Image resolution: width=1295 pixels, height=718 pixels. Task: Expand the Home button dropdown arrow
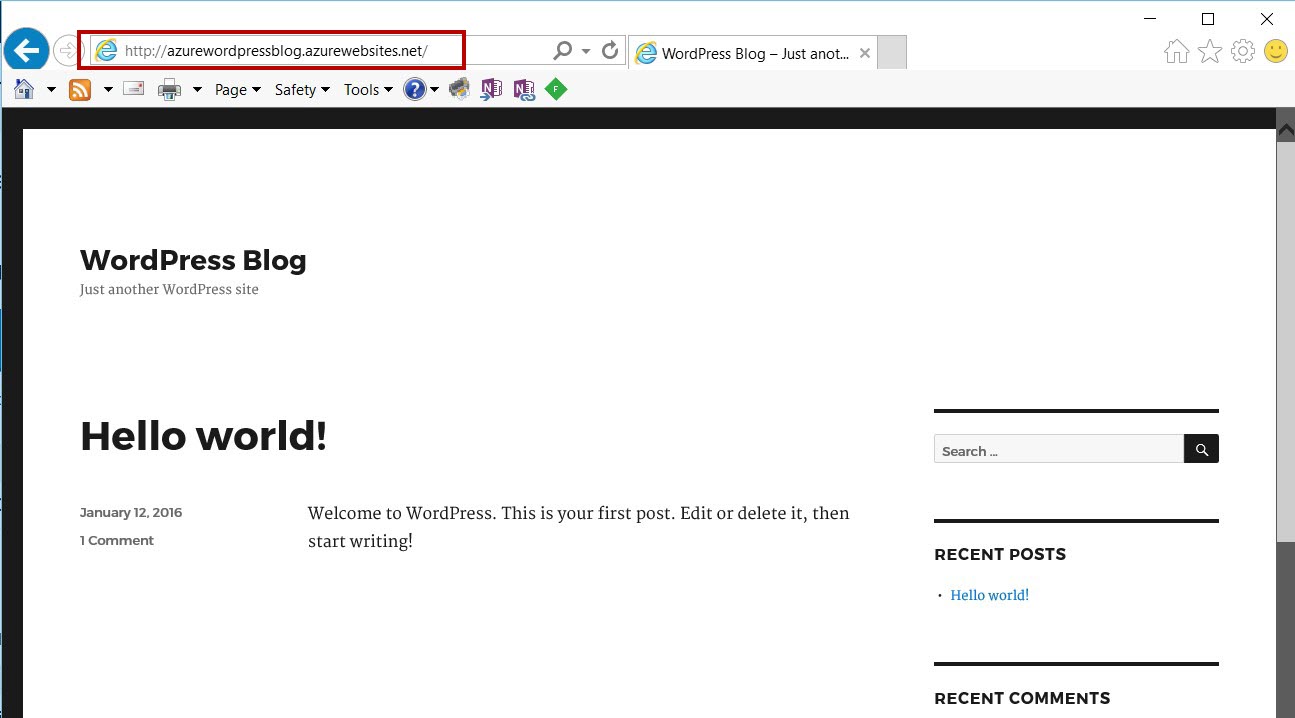pyautogui.click(x=51, y=90)
